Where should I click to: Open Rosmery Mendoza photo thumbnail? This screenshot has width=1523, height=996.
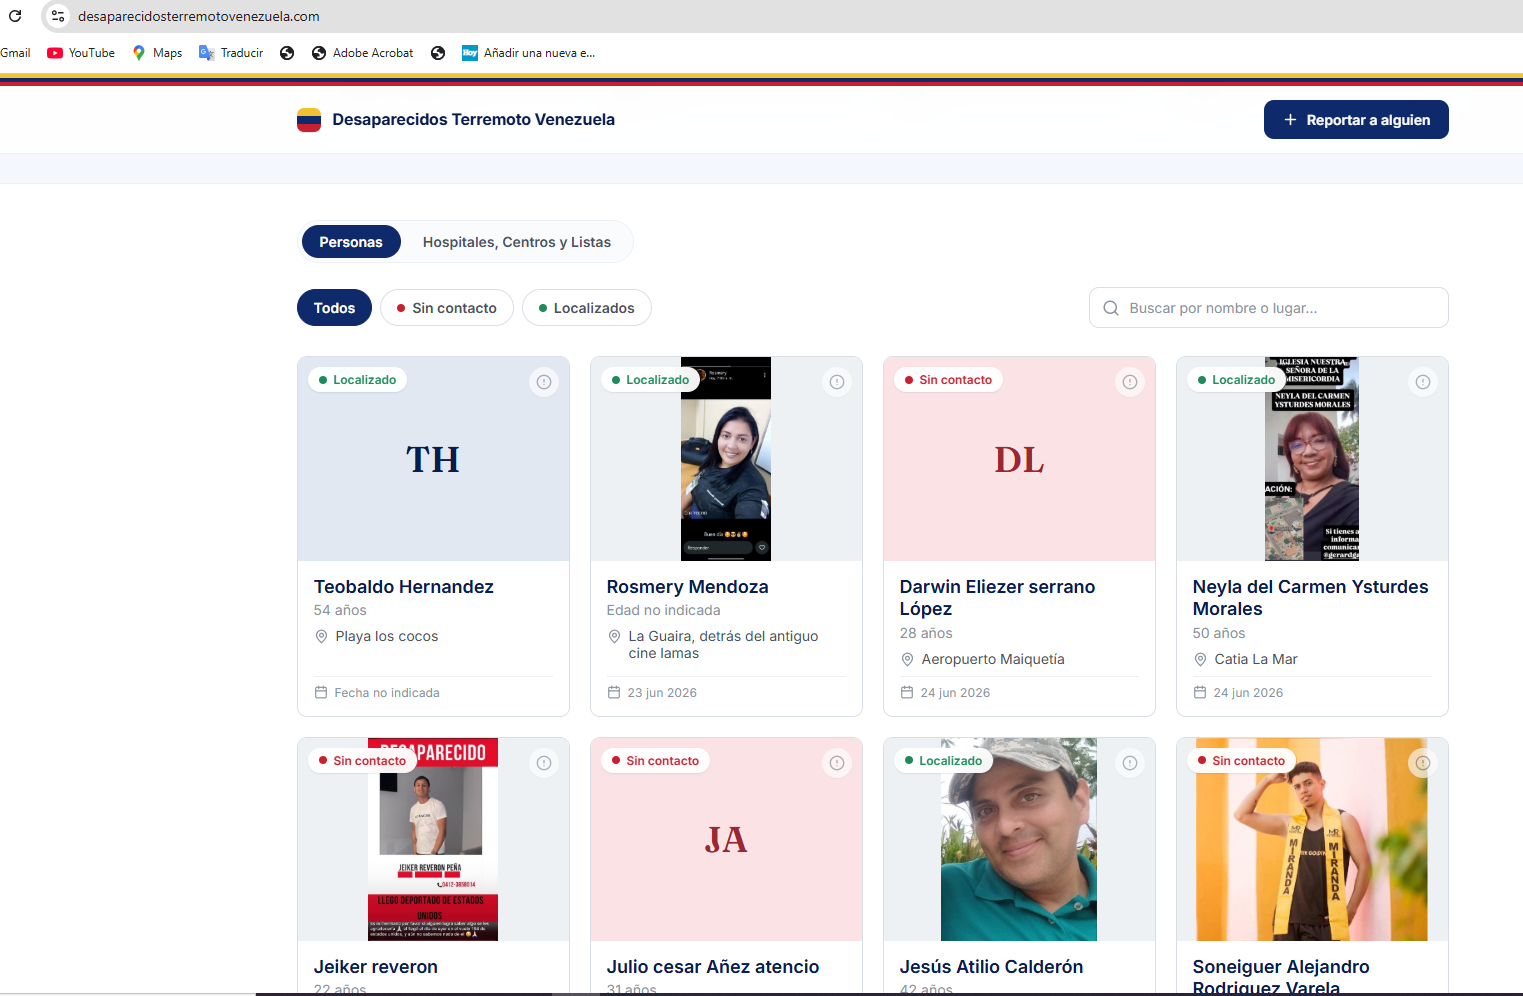(x=726, y=459)
